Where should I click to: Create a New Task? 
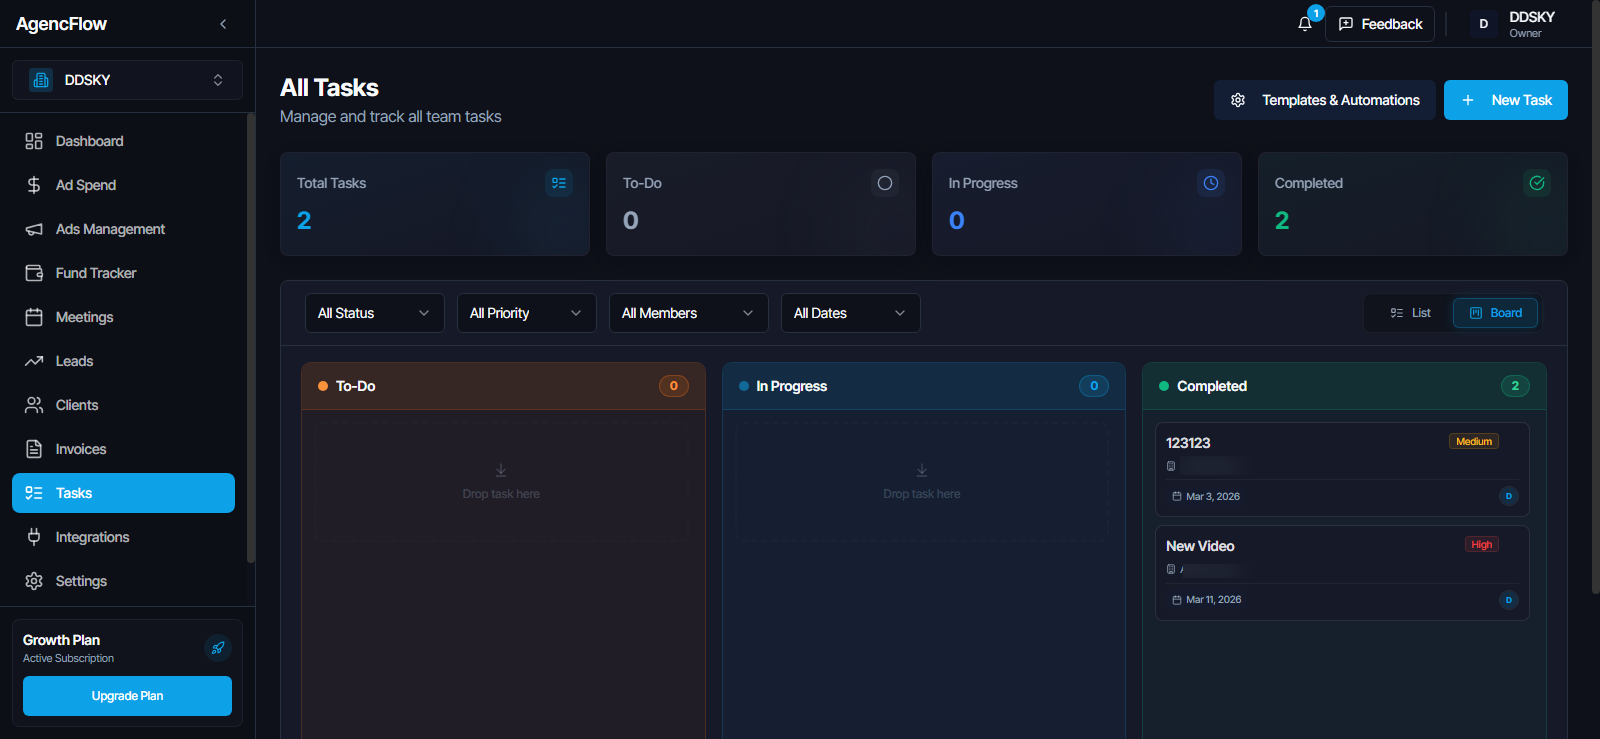point(1506,100)
